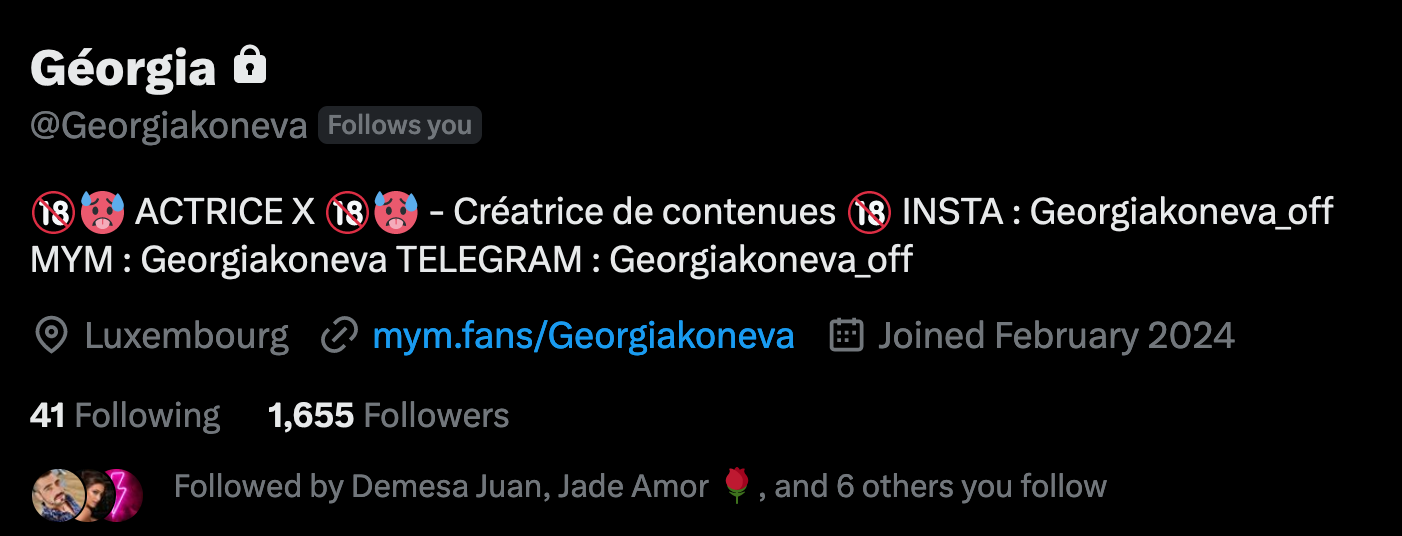Click the 'Joined February 2024' text
The width and height of the screenshot is (1402, 536).
coord(1056,336)
